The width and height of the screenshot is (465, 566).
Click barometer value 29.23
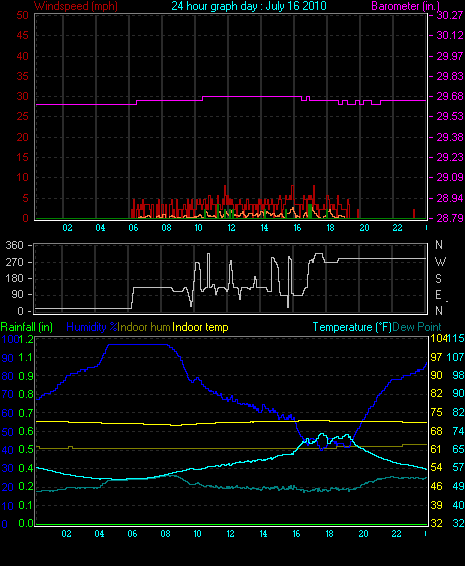[449, 157]
